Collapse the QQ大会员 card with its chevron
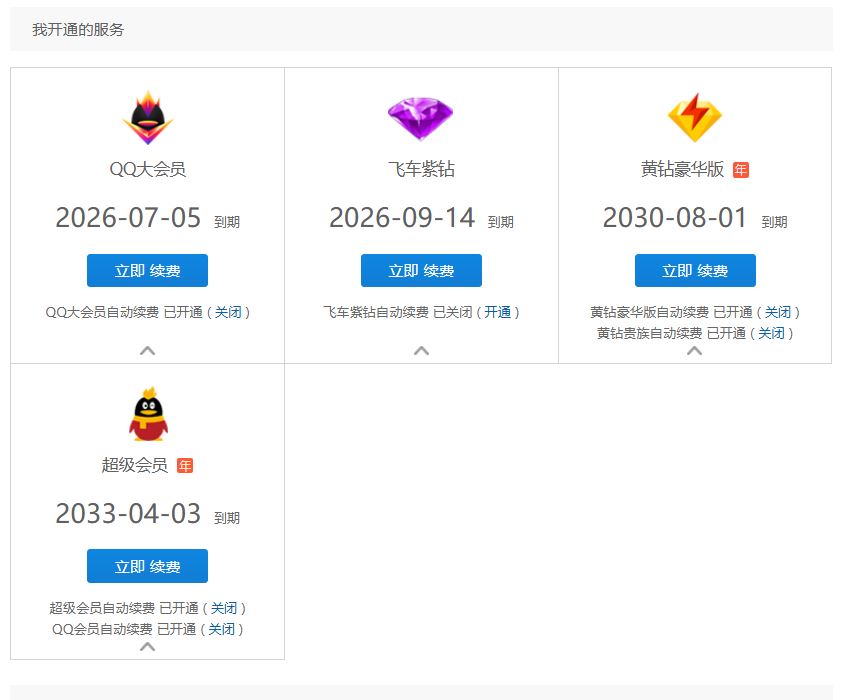 (147, 349)
